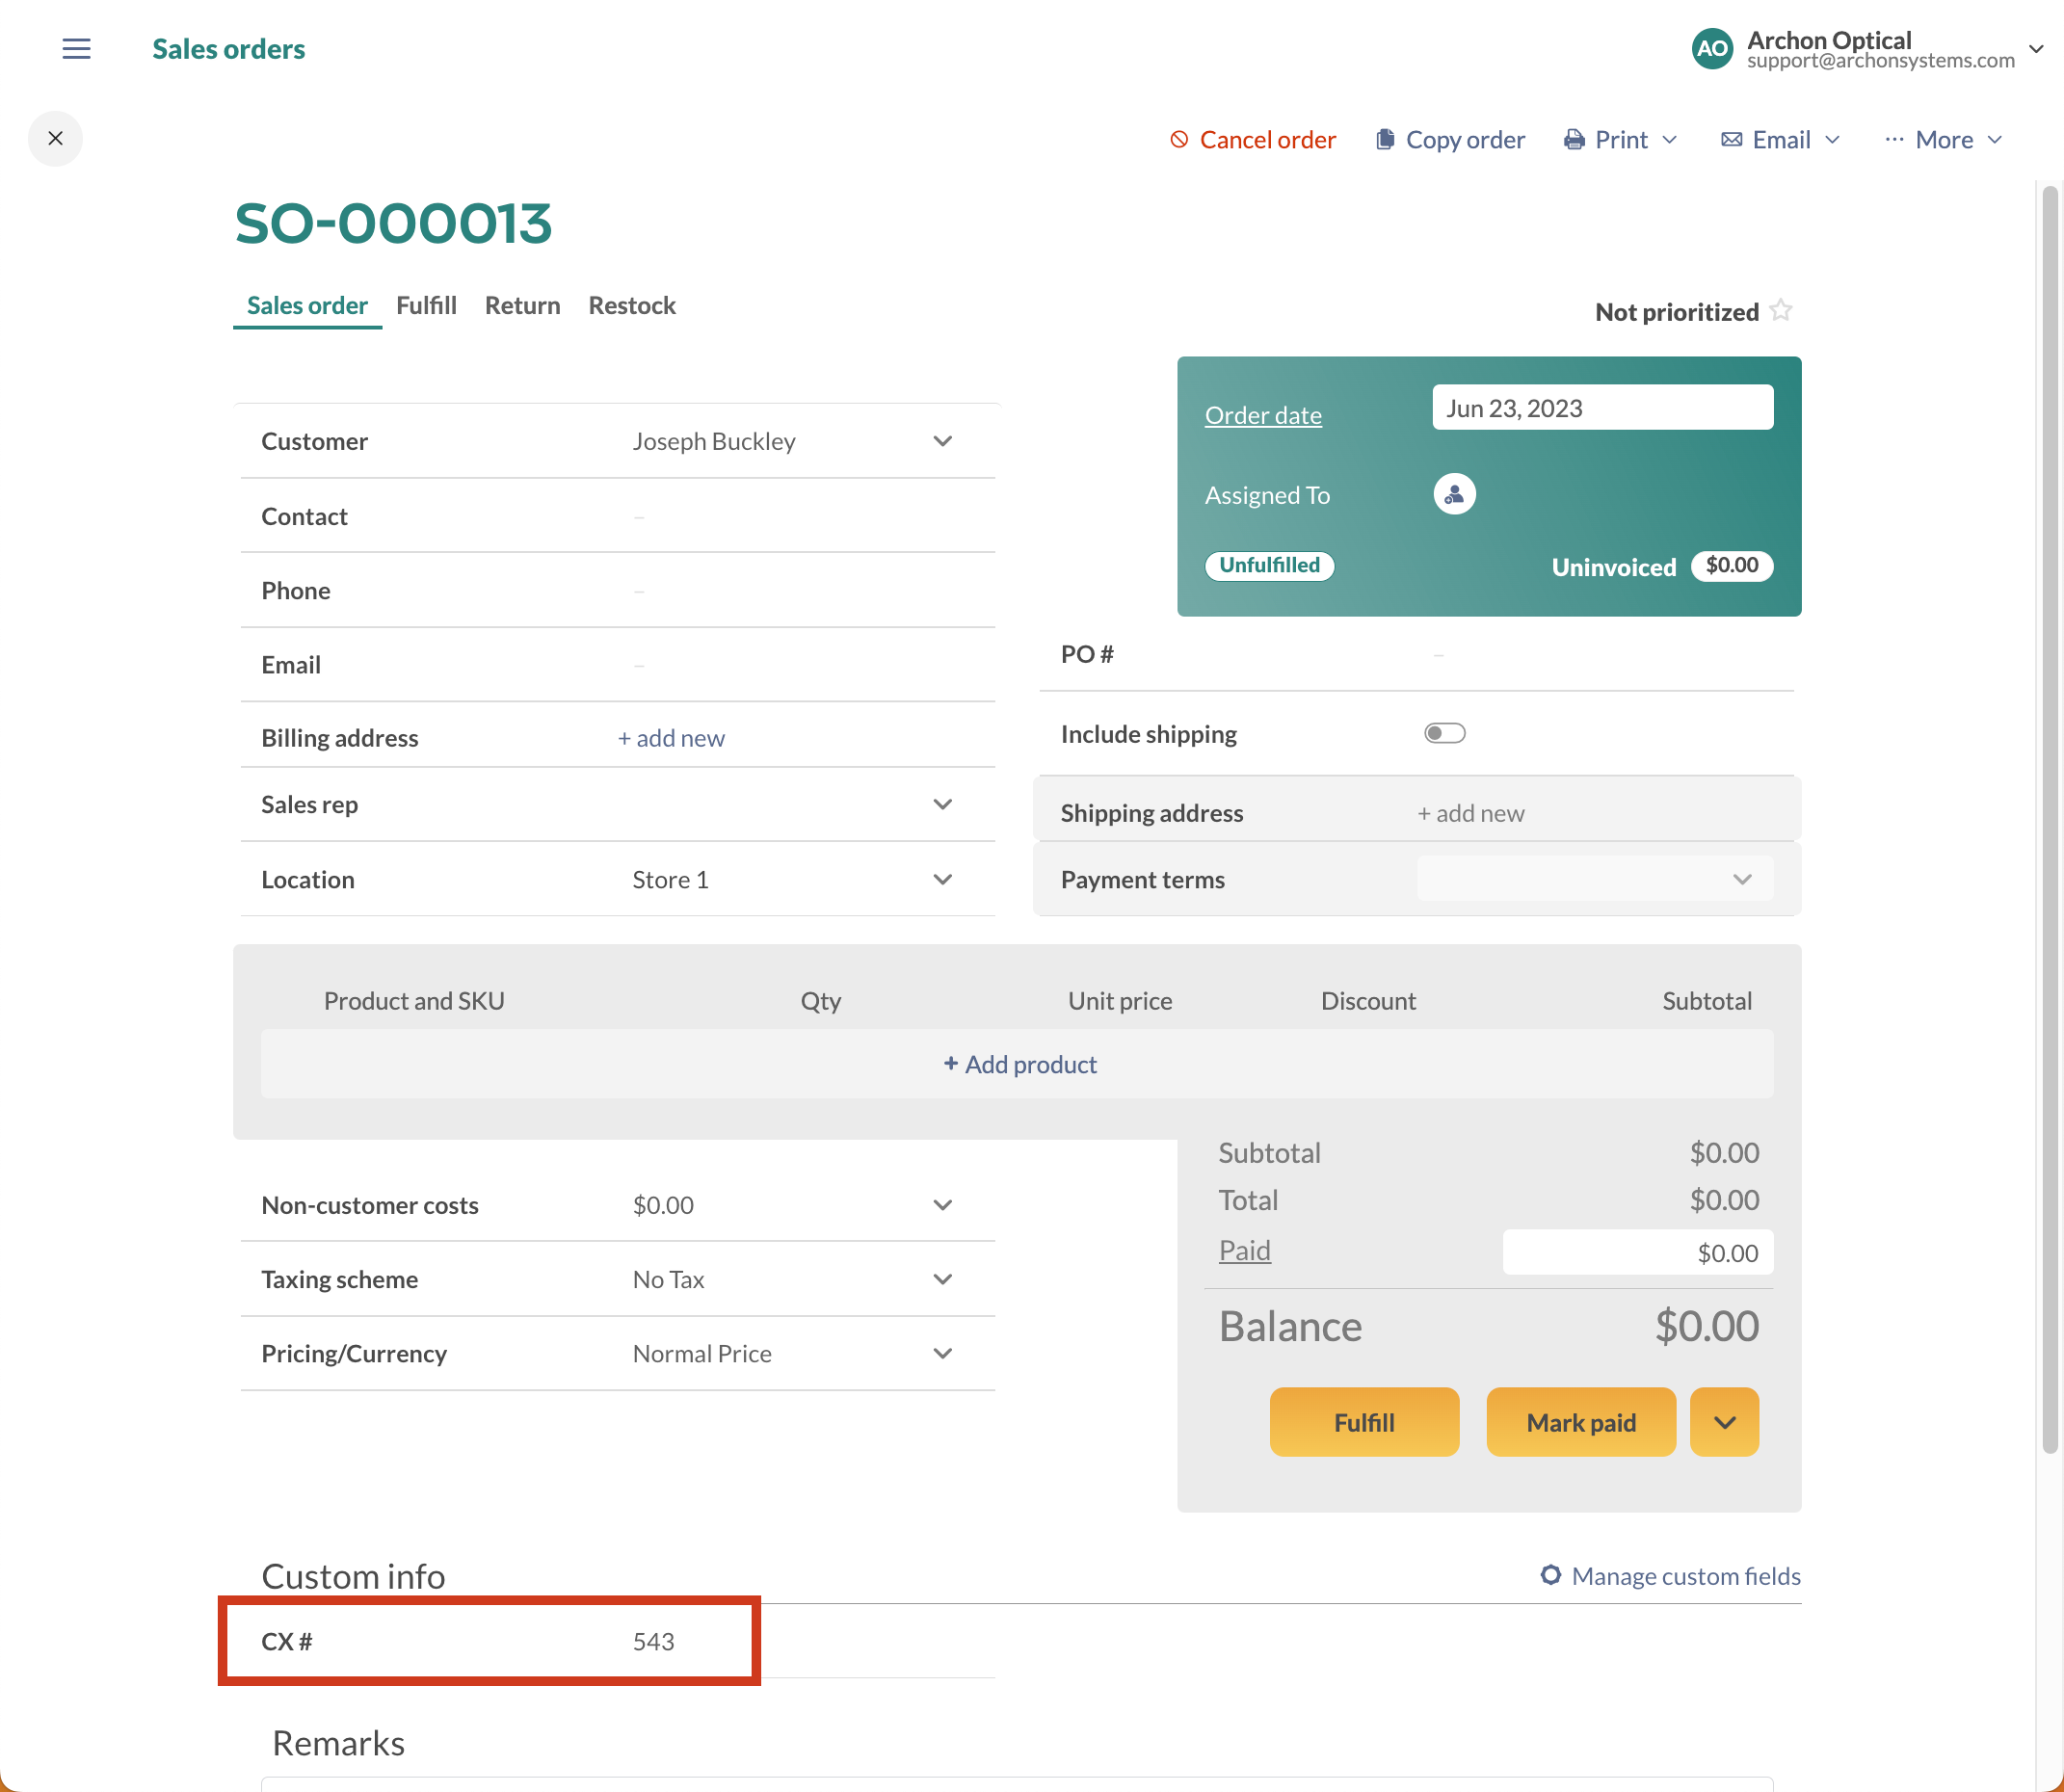The width and height of the screenshot is (2064, 1792).
Task: Toggle Include shipping switch
Action: [1444, 733]
